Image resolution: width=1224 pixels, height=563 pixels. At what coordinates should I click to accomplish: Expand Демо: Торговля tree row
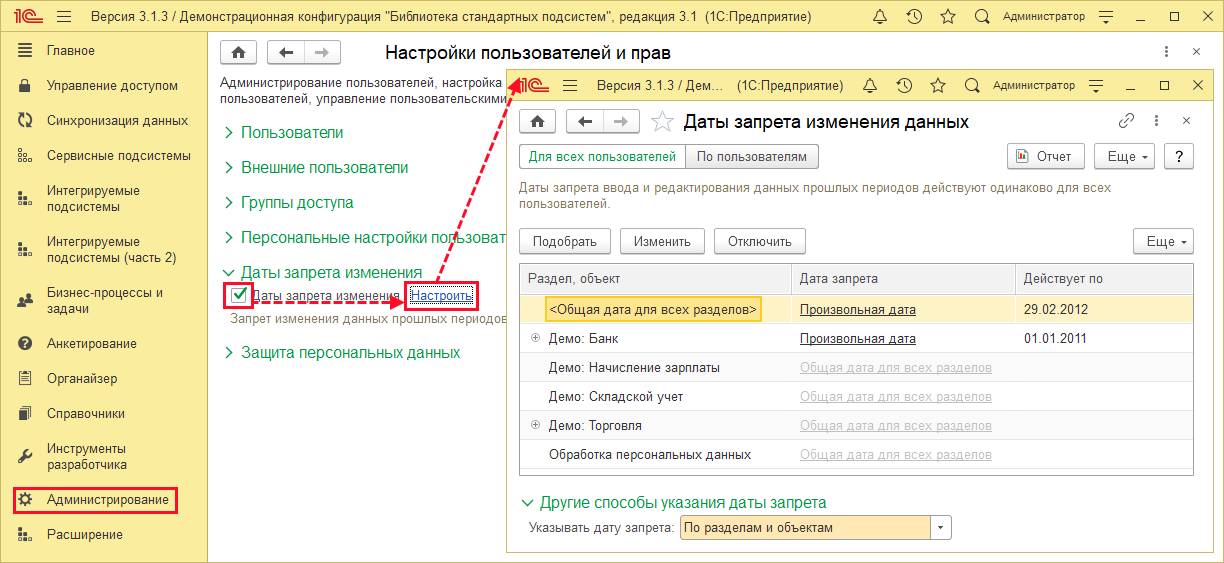pyautogui.click(x=536, y=425)
